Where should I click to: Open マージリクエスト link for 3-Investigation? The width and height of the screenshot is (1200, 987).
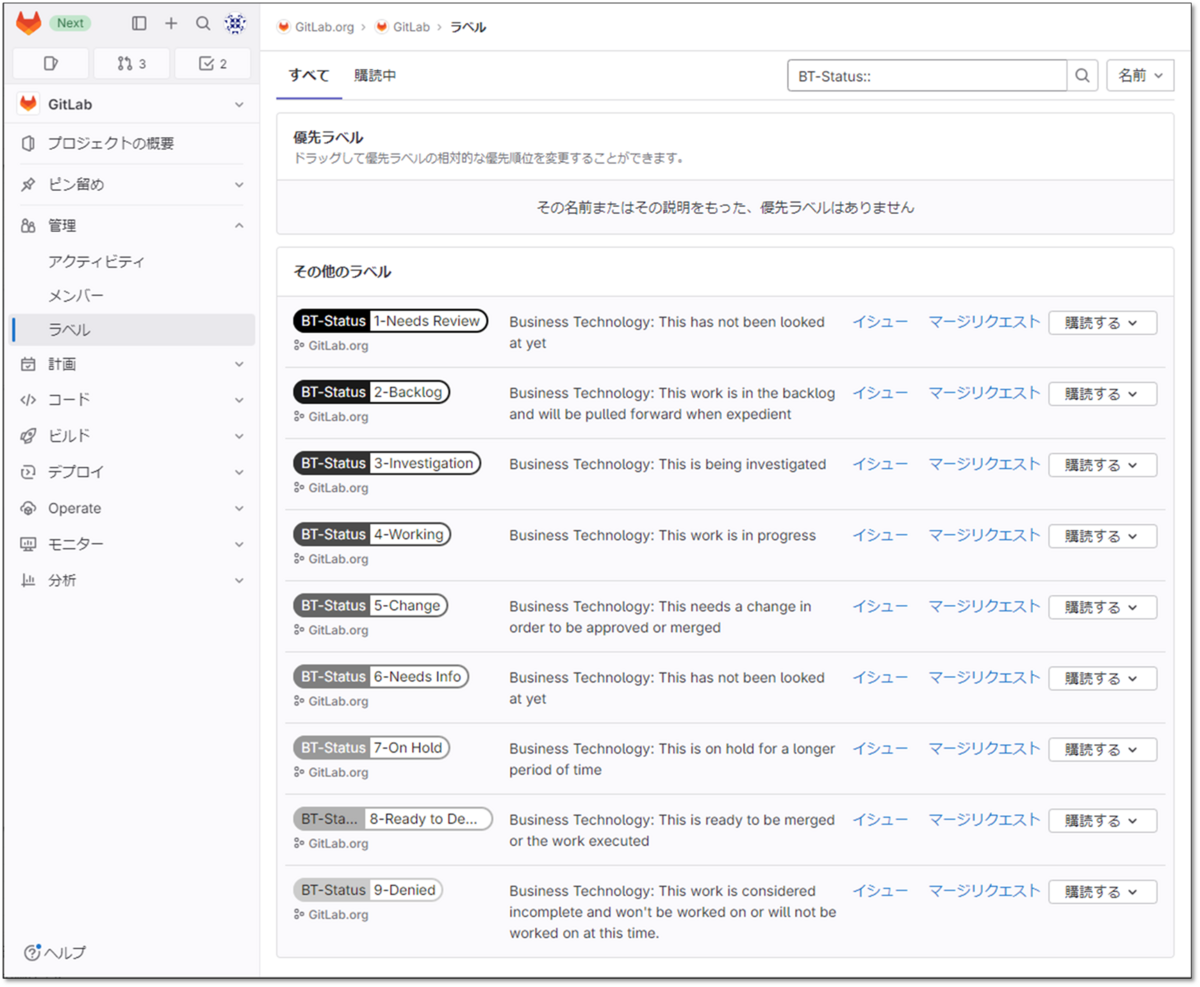point(984,464)
